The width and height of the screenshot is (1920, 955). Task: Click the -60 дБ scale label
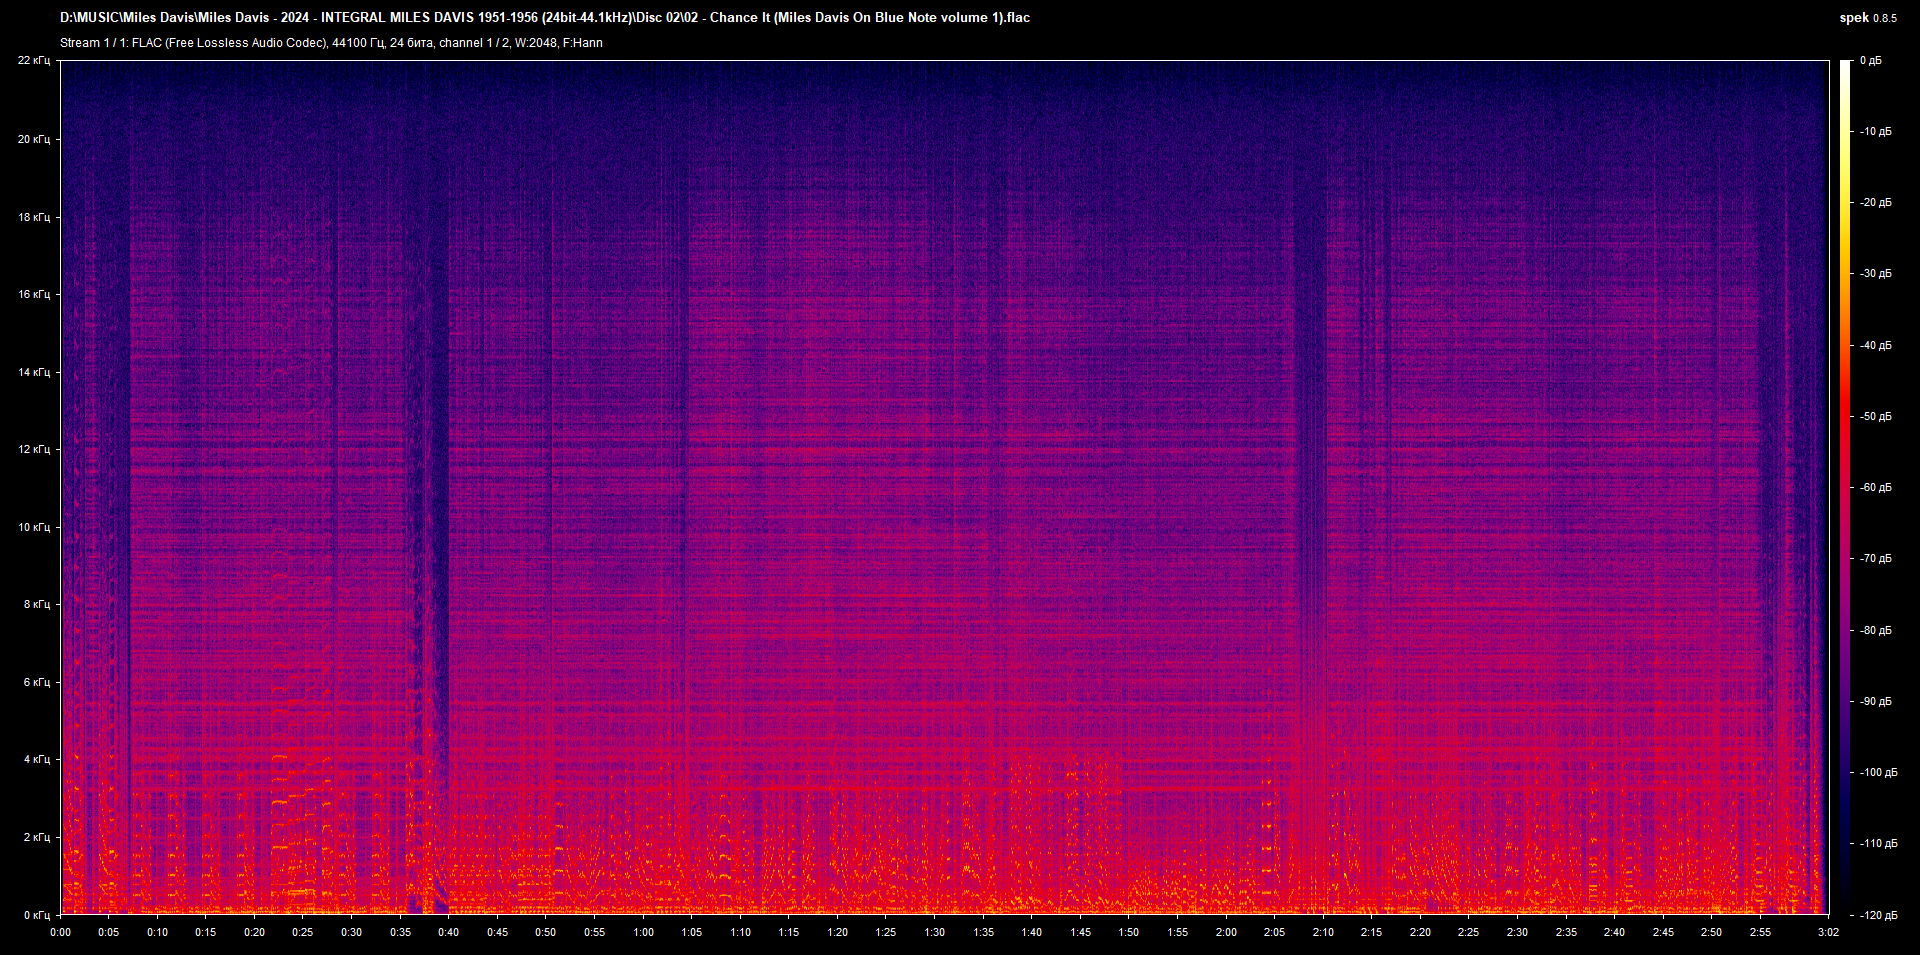[1876, 488]
